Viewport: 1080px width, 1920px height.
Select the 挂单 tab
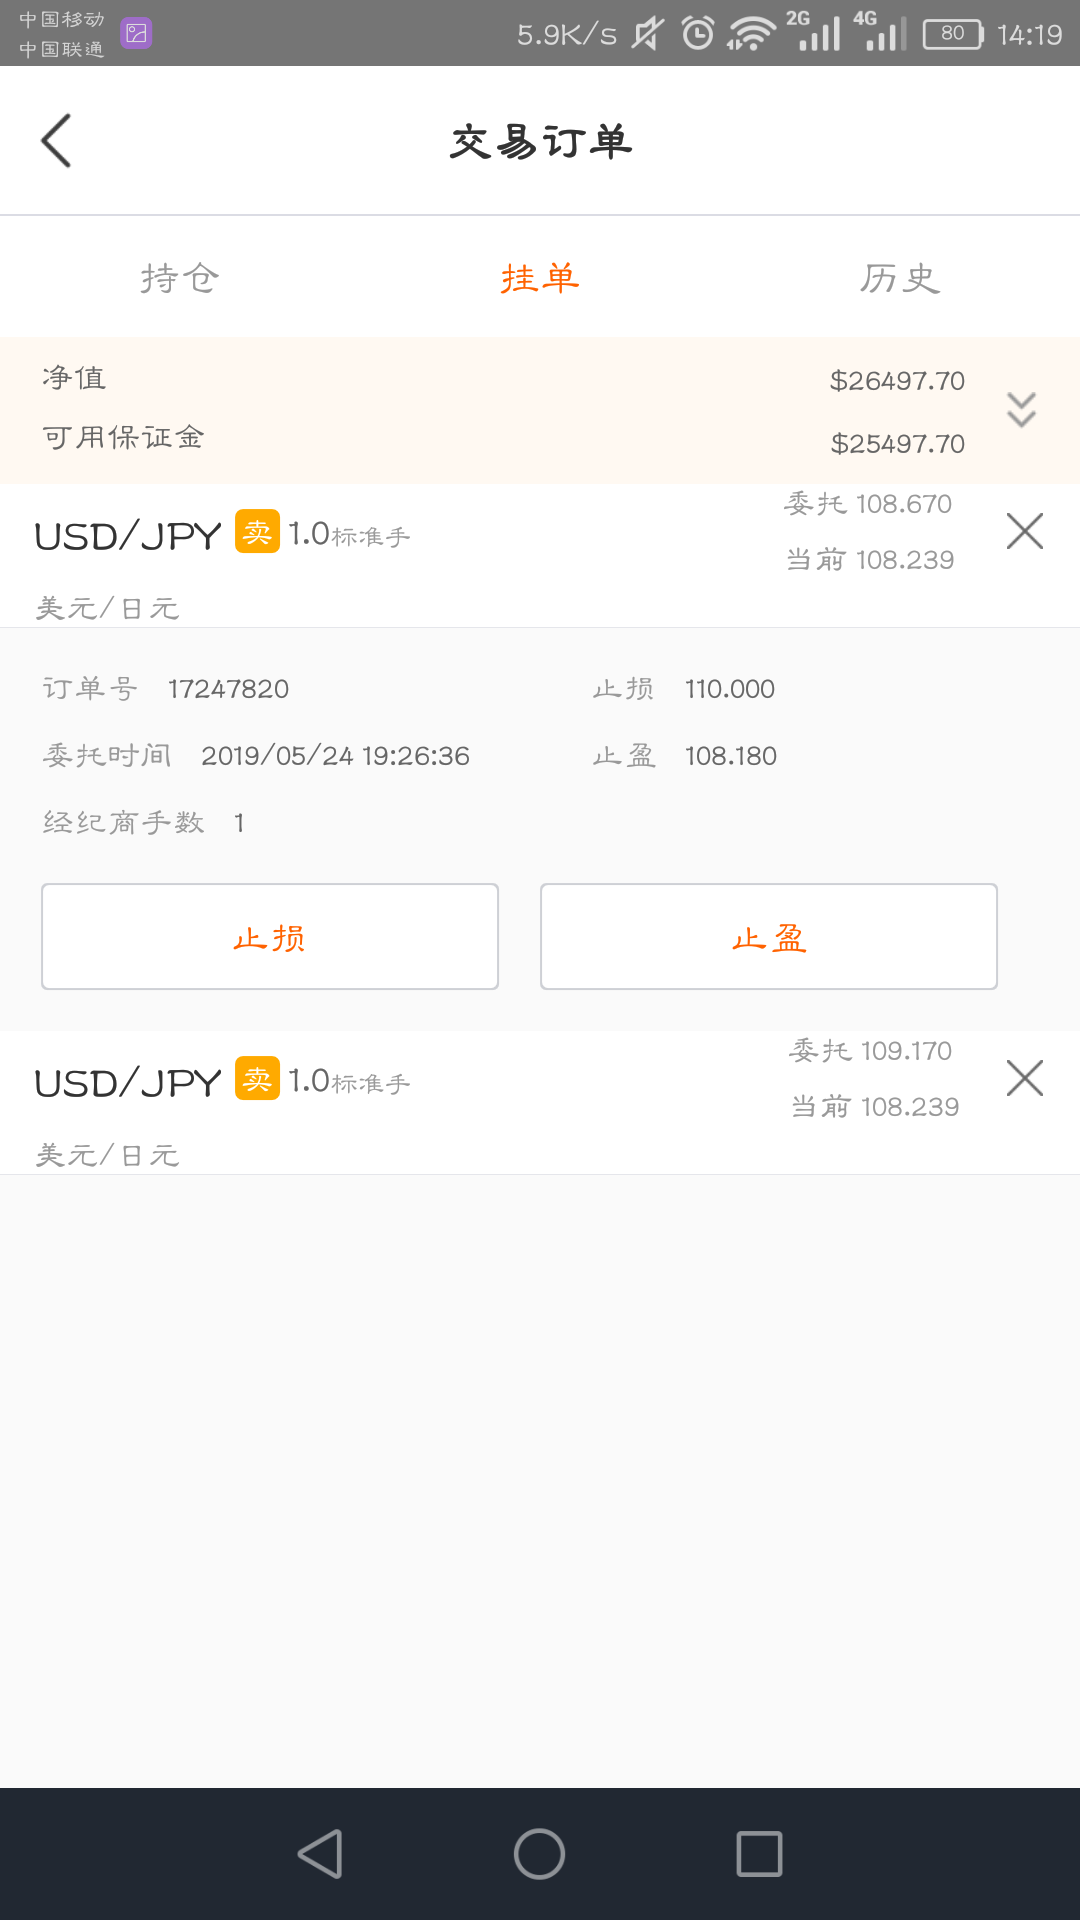540,278
